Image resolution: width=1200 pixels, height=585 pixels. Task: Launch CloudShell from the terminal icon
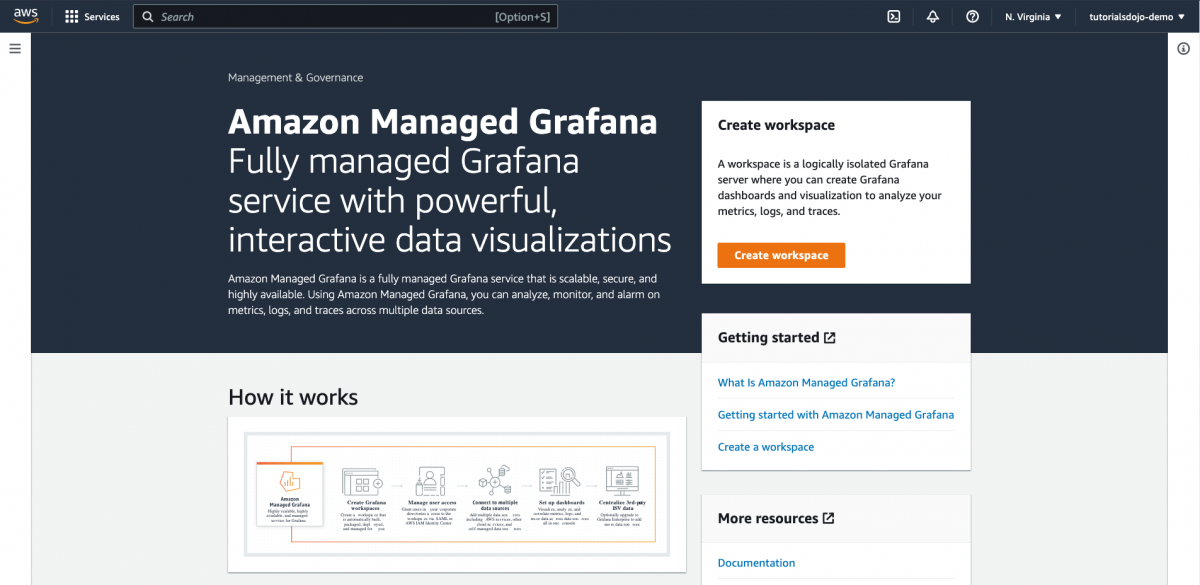[x=893, y=16]
